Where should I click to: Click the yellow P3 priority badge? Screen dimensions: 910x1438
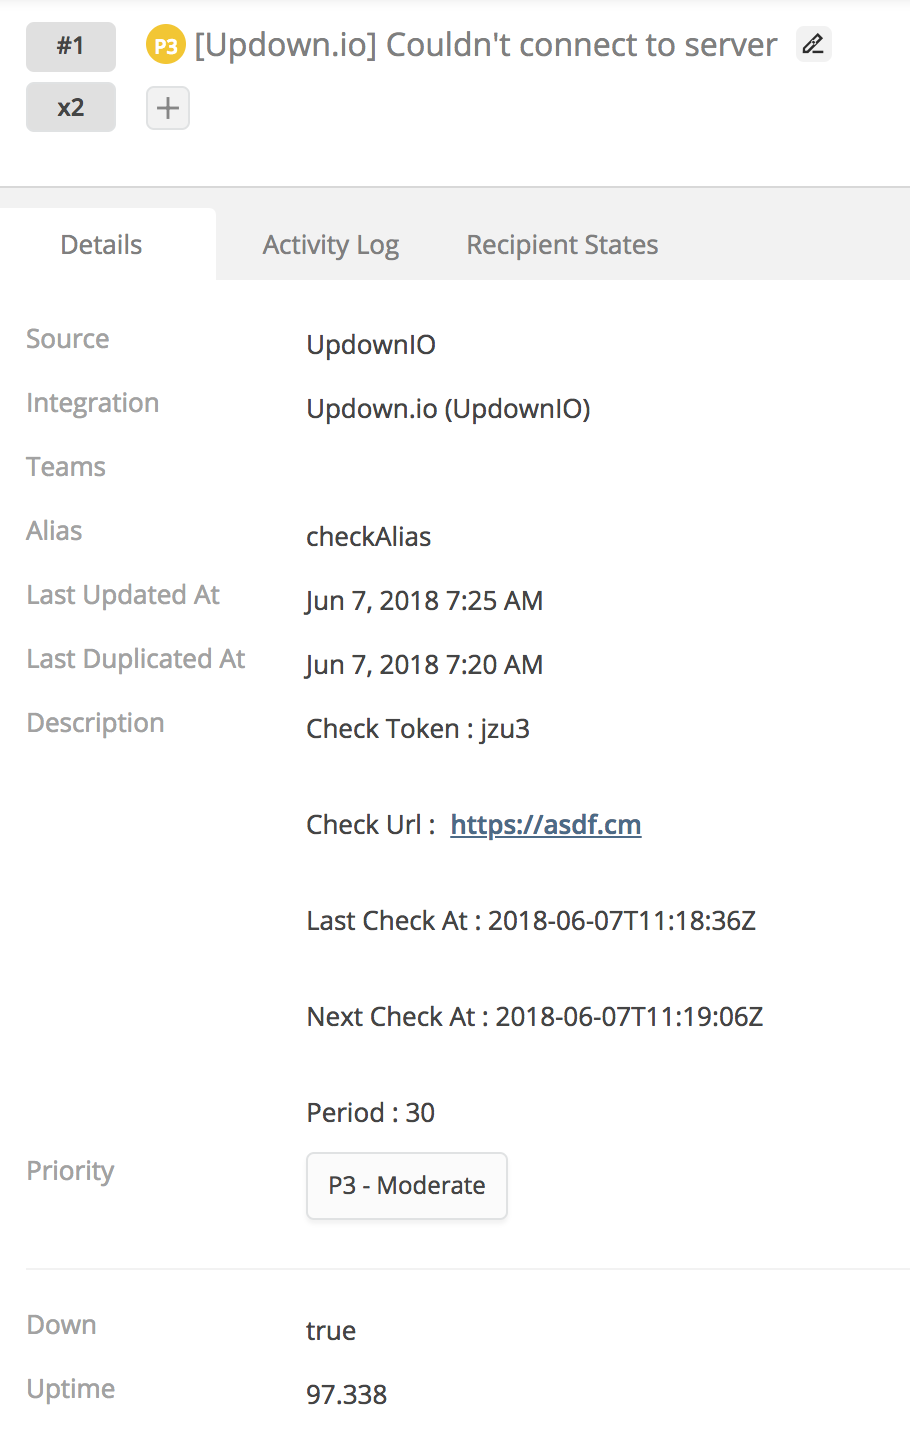click(166, 45)
